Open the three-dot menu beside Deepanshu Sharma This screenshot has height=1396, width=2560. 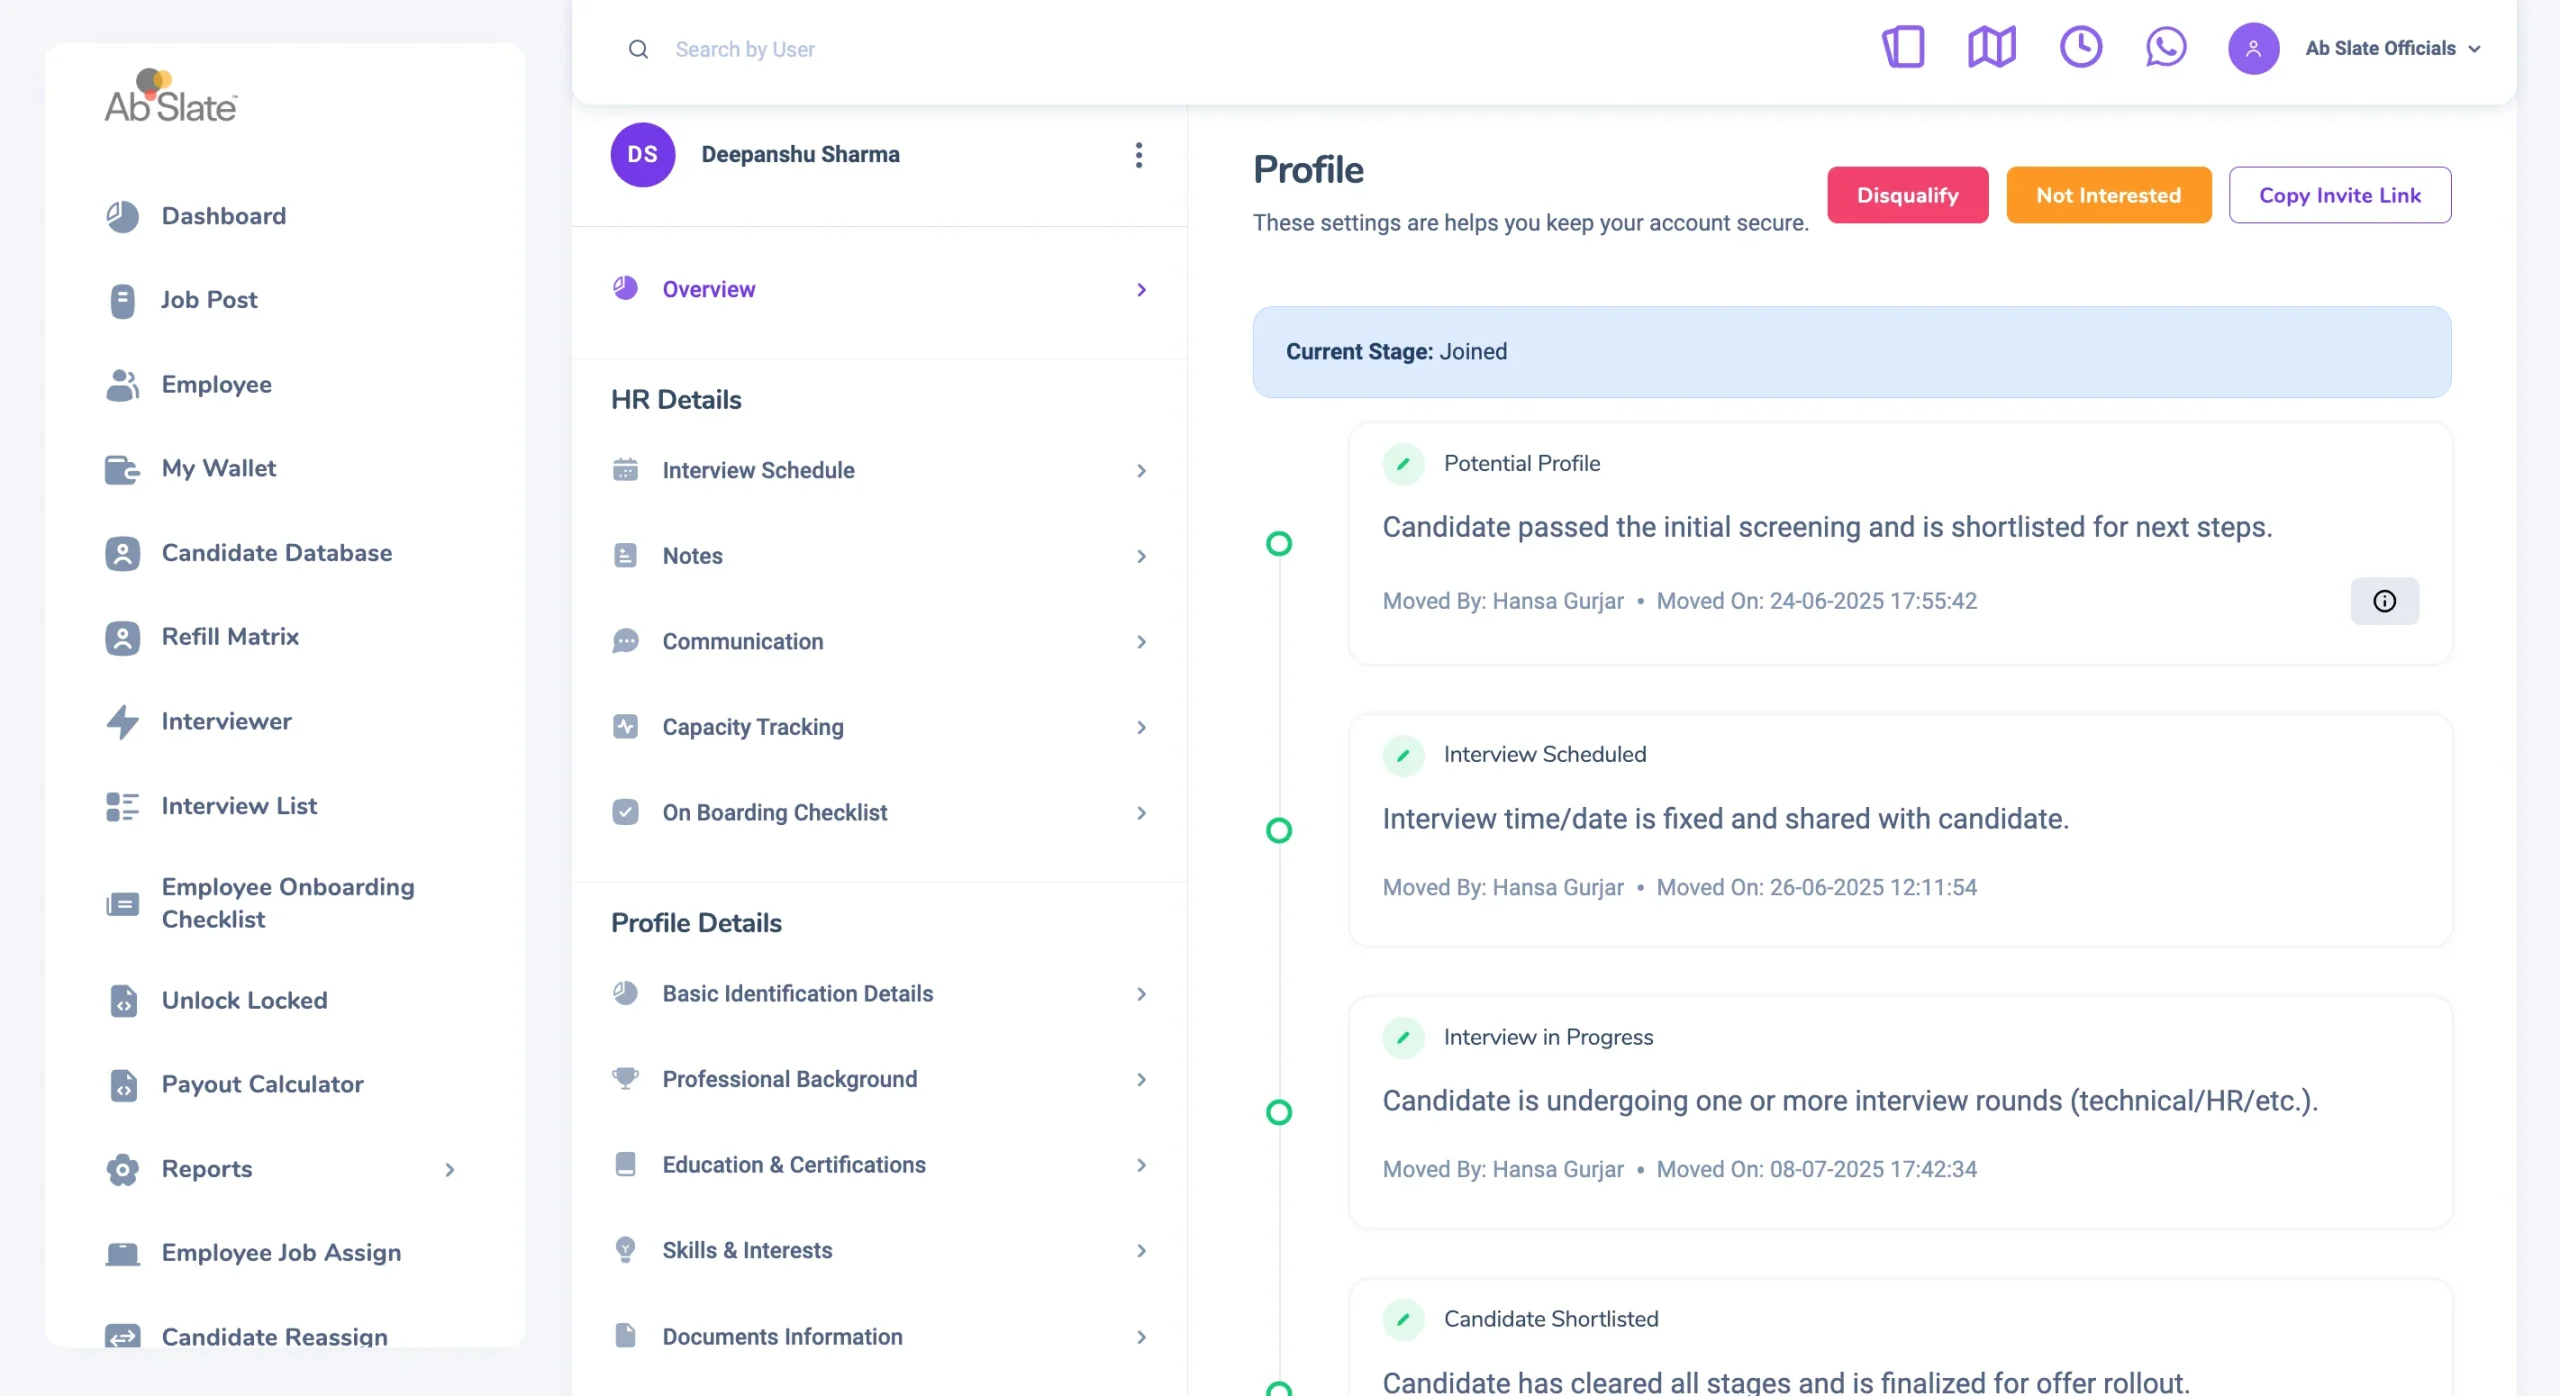pos(1138,155)
